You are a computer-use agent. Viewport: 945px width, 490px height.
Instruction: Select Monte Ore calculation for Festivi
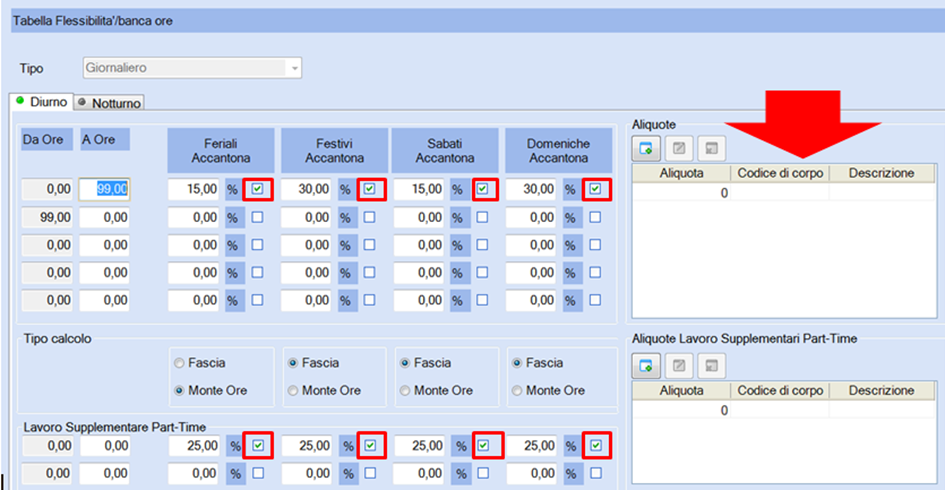pyautogui.click(x=324, y=391)
